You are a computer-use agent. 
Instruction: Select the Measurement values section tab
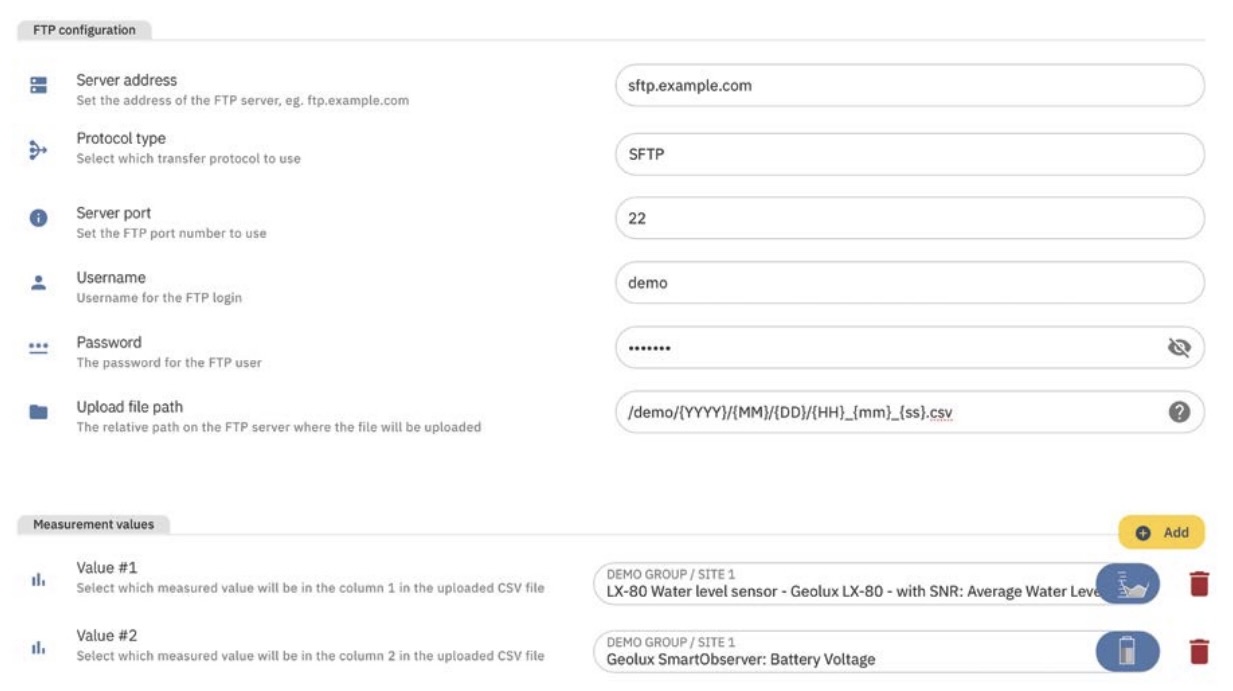coord(94,524)
